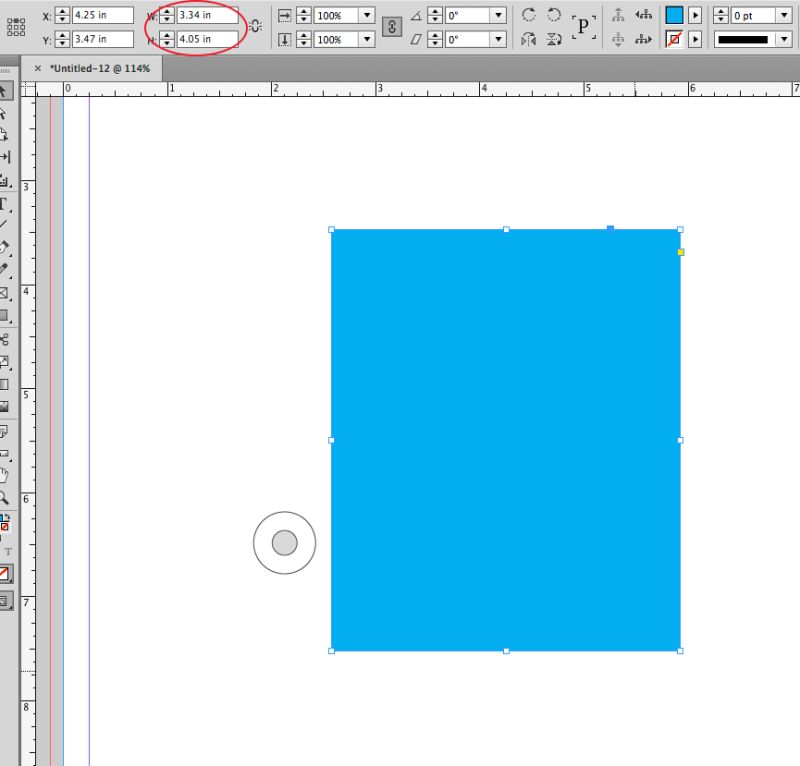
Task: Open the horizontal scale percentage dropdown
Action: (x=368, y=15)
